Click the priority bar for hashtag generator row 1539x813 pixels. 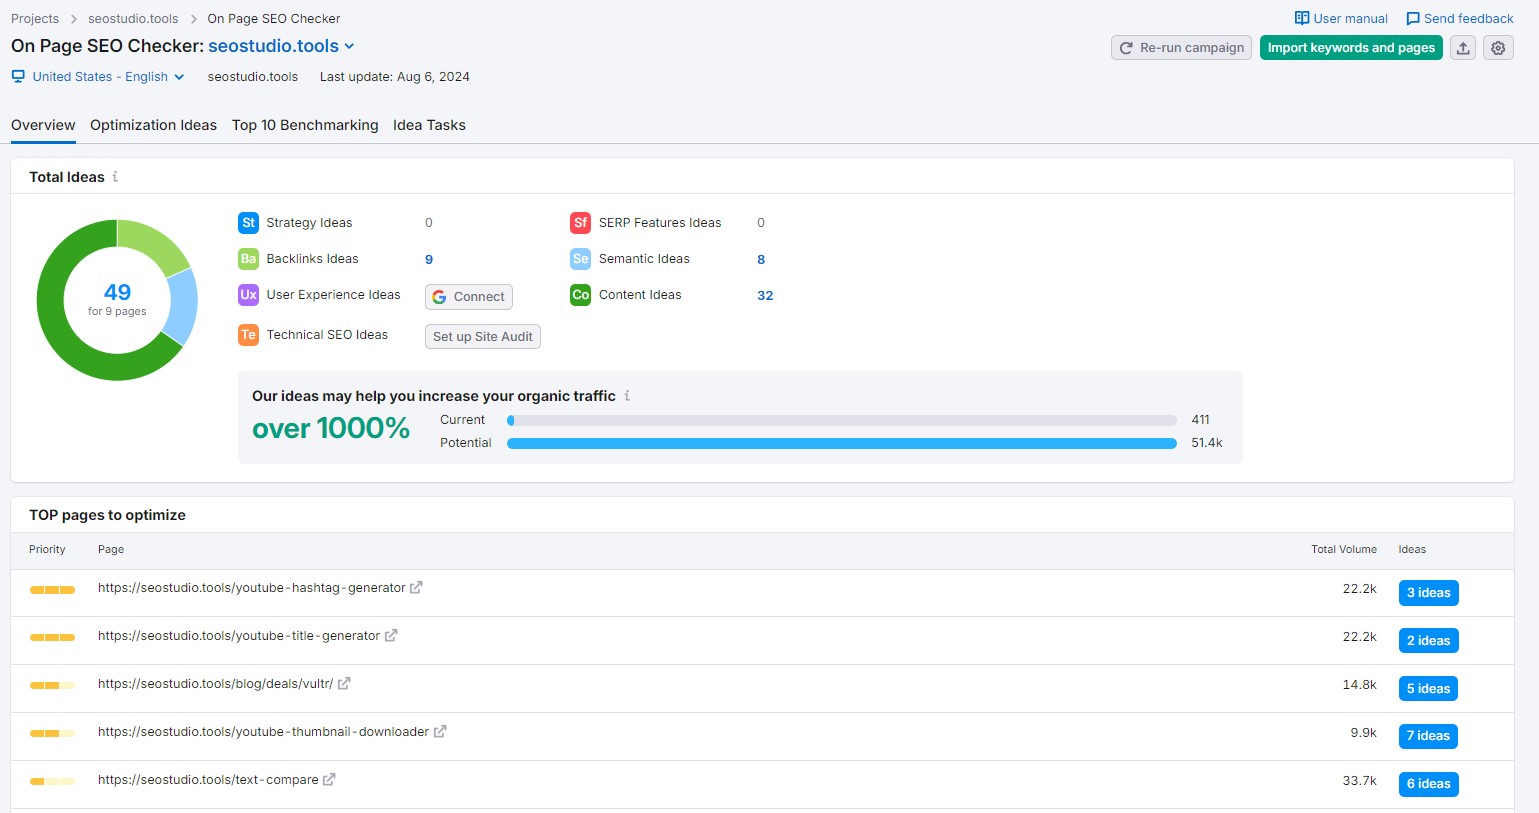point(52,590)
